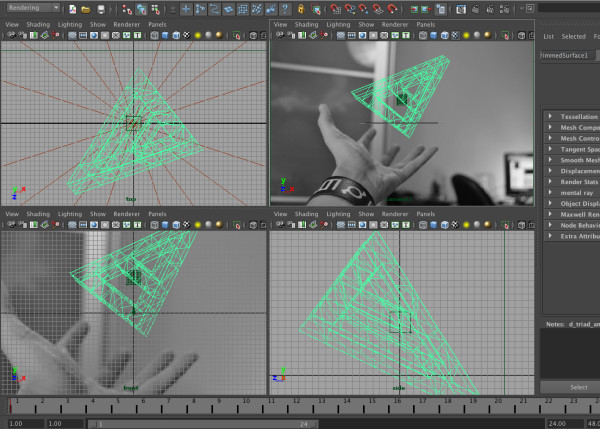Toggle the curves selection mask icon
Viewport: 600px width, 429px height.
(x=214, y=9)
